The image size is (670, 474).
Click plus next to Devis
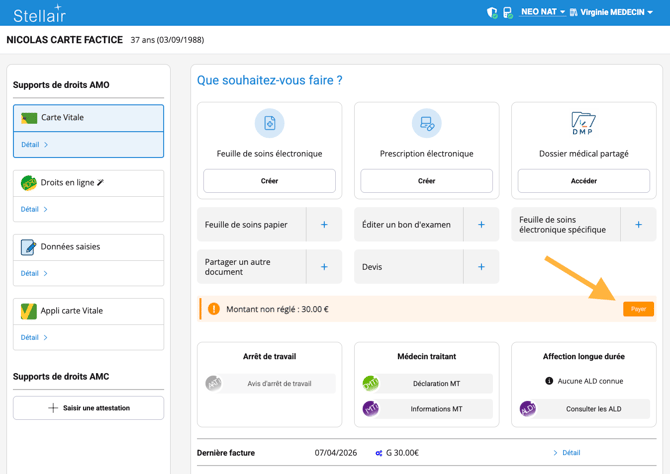pos(481,267)
